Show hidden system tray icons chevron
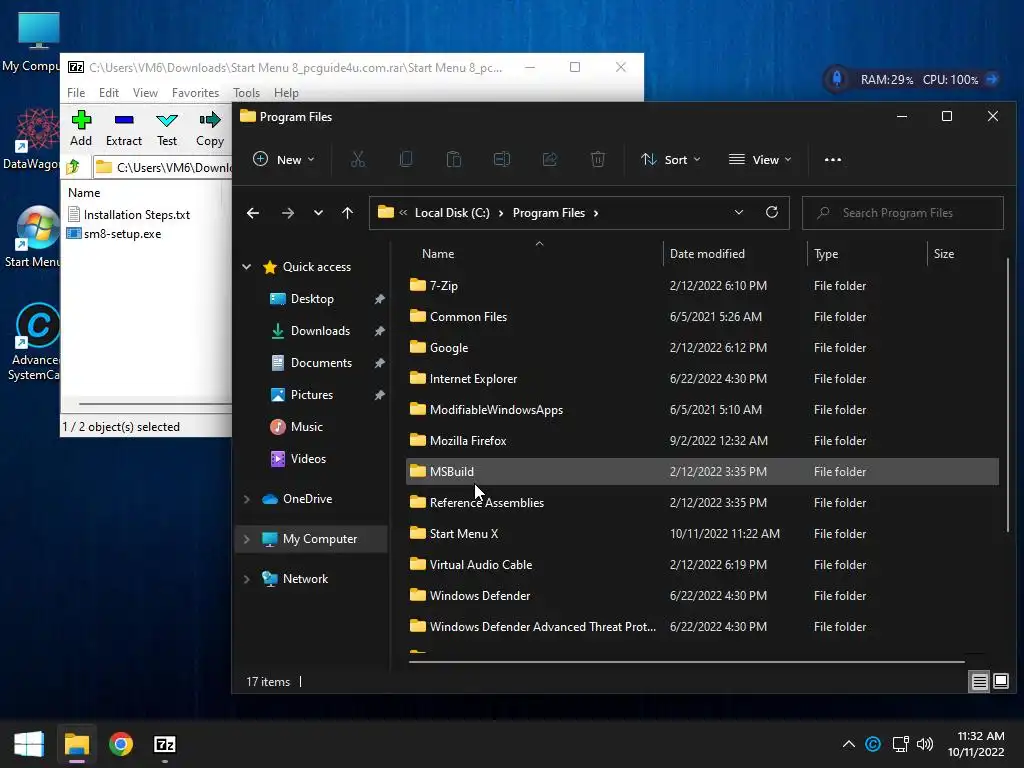Screen dimensions: 1024x768 [848, 744]
